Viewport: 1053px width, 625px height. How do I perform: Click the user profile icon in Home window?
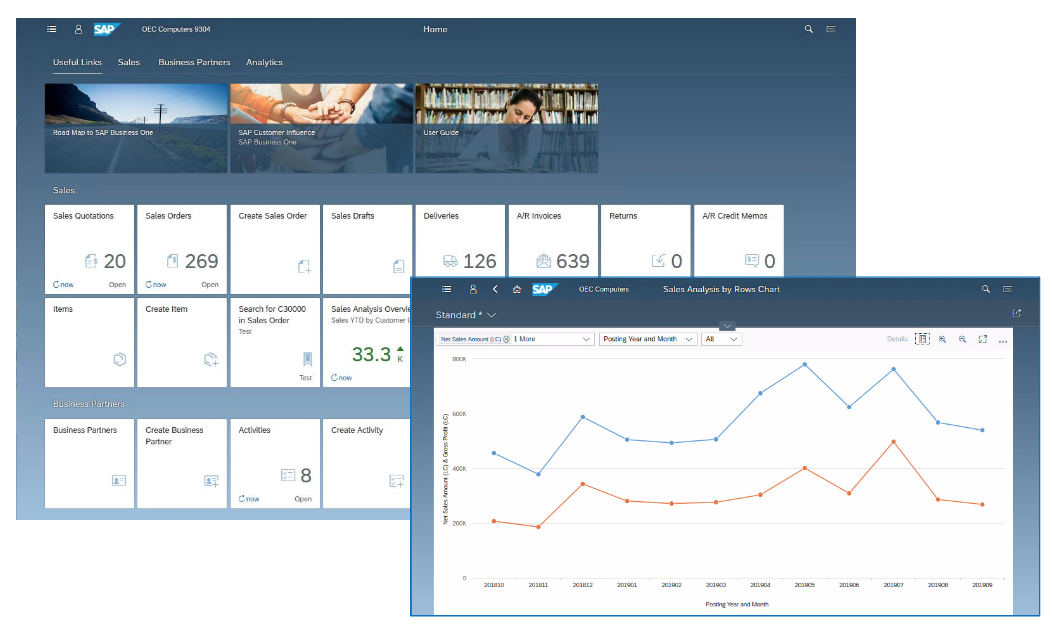[79, 30]
